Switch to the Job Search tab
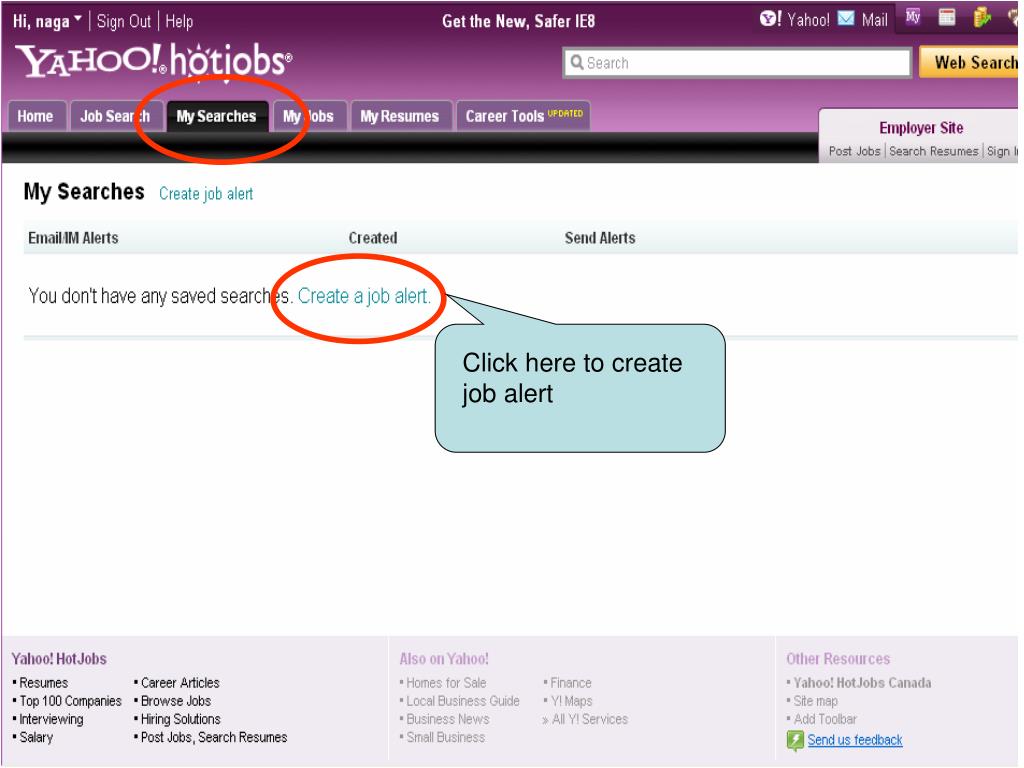Screen dimensions: 1024x768 115,116
